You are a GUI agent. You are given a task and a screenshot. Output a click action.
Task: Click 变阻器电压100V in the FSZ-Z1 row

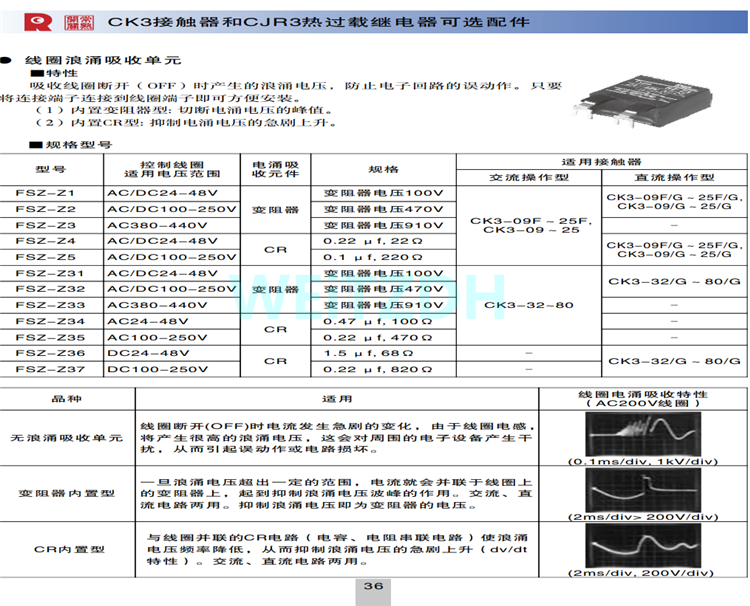[x=384, y=193]
